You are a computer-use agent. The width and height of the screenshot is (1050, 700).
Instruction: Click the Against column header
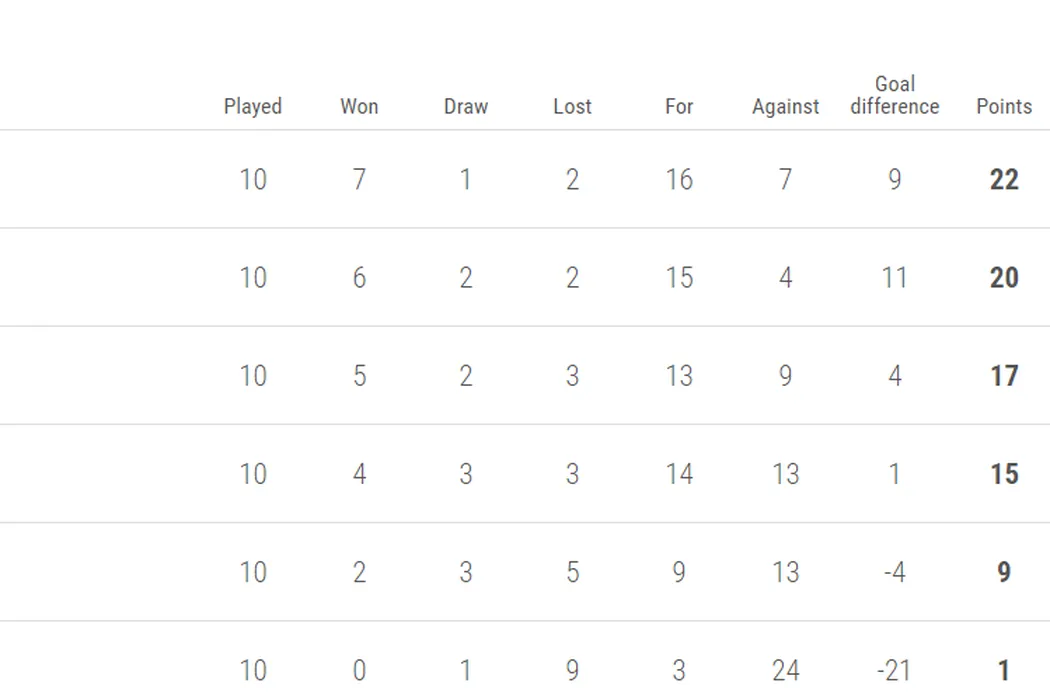click(x=785, y=107)
